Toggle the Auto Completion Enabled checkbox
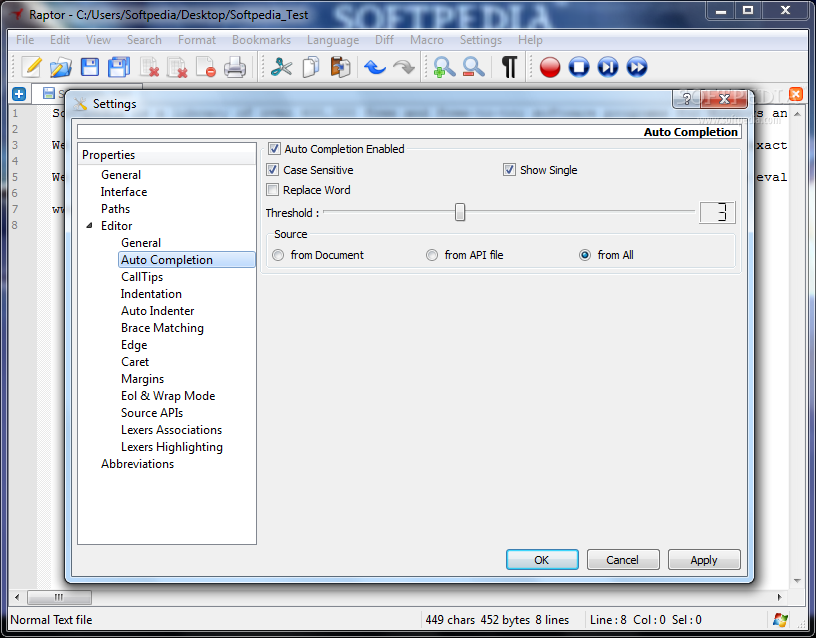This screenshot has height=638, width=816. pos(274,149)
